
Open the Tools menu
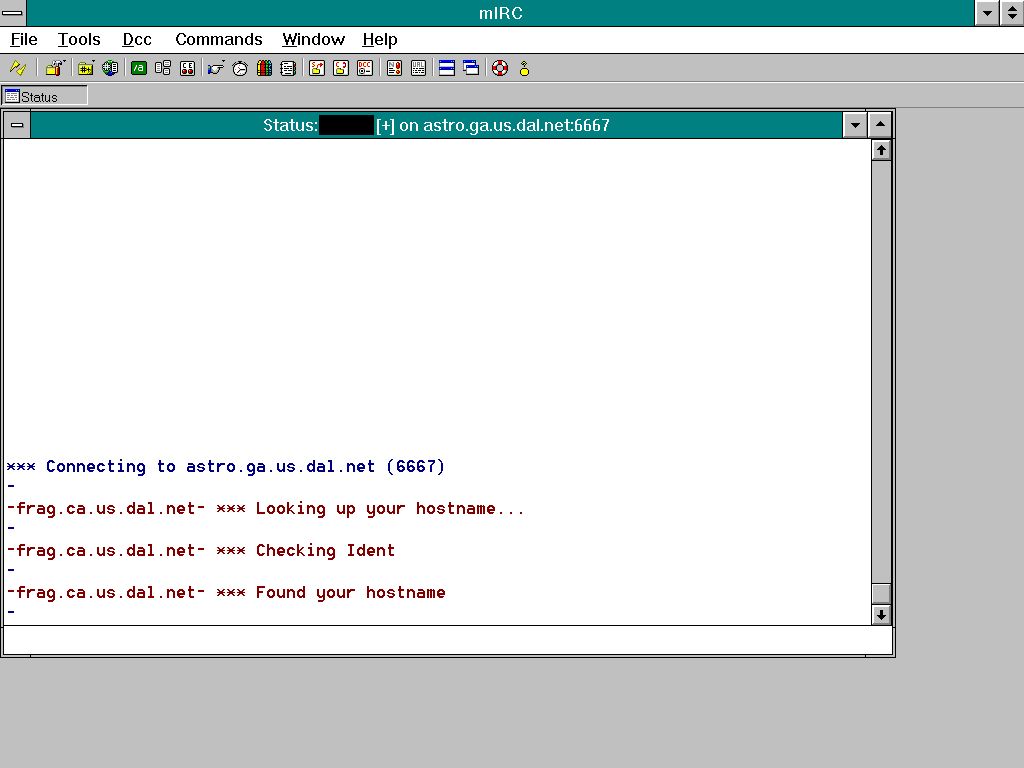click(x=79, y=40)
